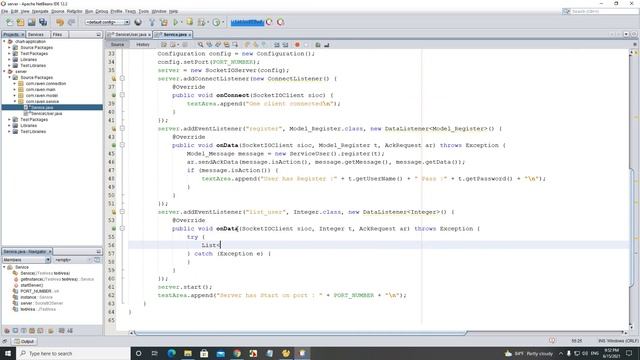The image size is (640, 360).
Task: Collapse server Source Packages node
Action: tap(10, 77)
